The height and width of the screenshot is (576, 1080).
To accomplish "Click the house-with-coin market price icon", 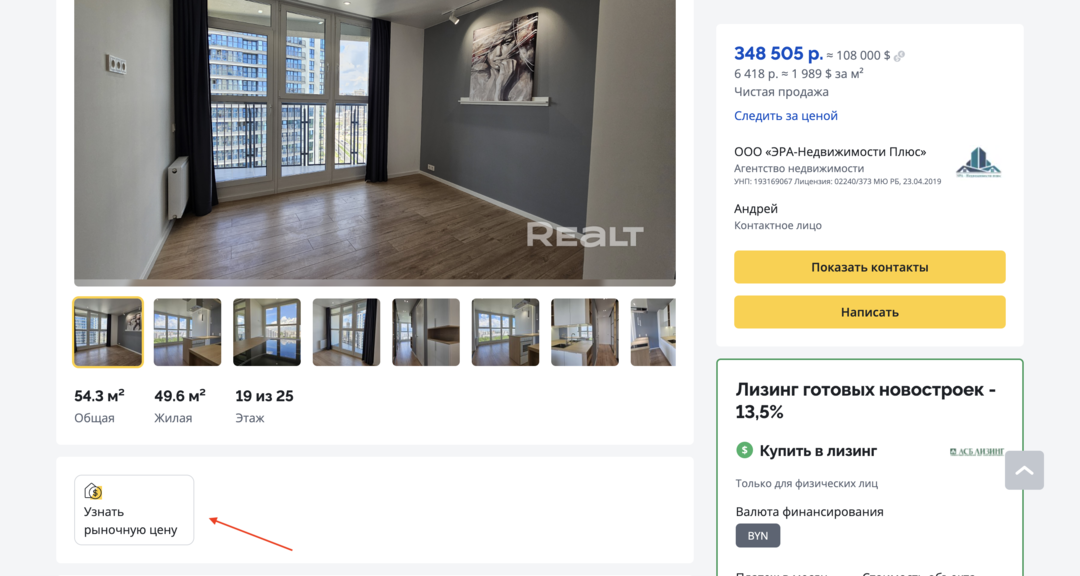I will pyautogui.click(x=93, y=491).
